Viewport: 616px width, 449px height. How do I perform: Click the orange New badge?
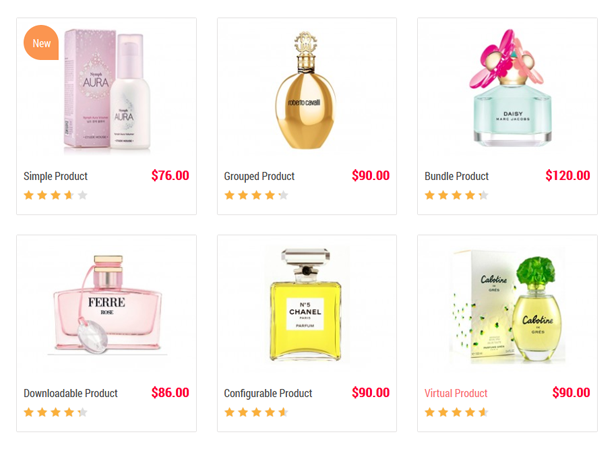click(x=41, y=42)
